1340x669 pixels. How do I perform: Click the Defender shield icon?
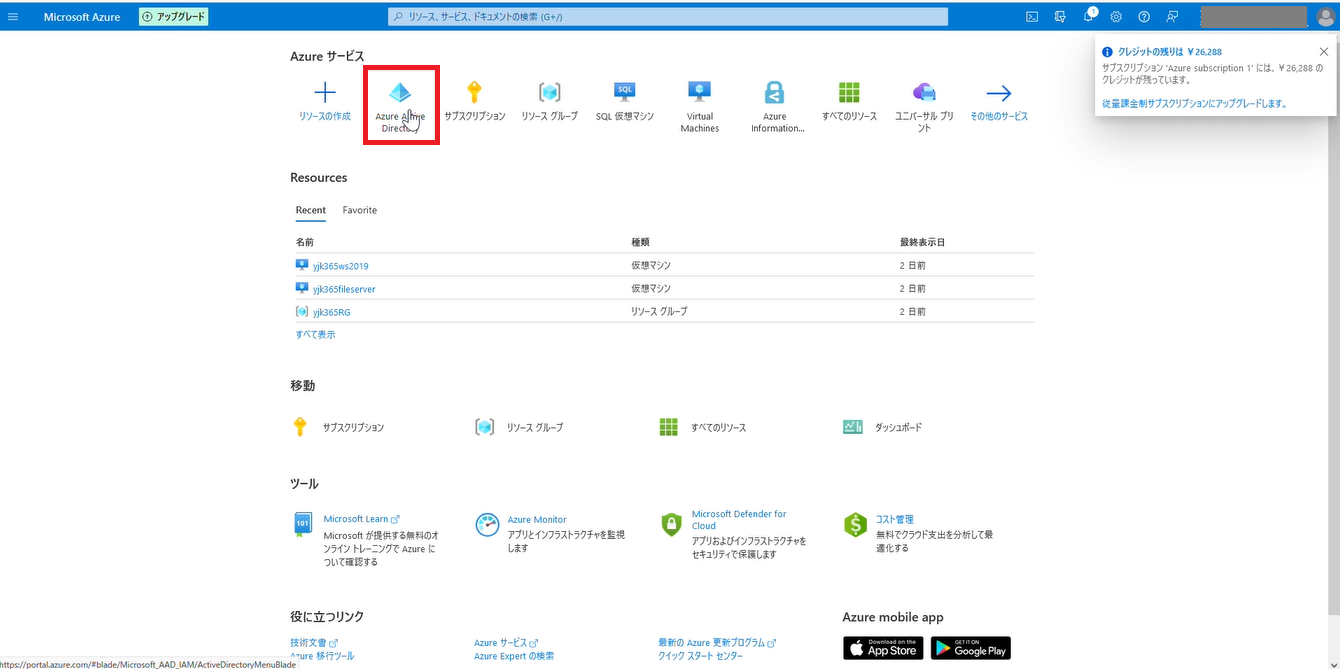[x=671, y=524]
